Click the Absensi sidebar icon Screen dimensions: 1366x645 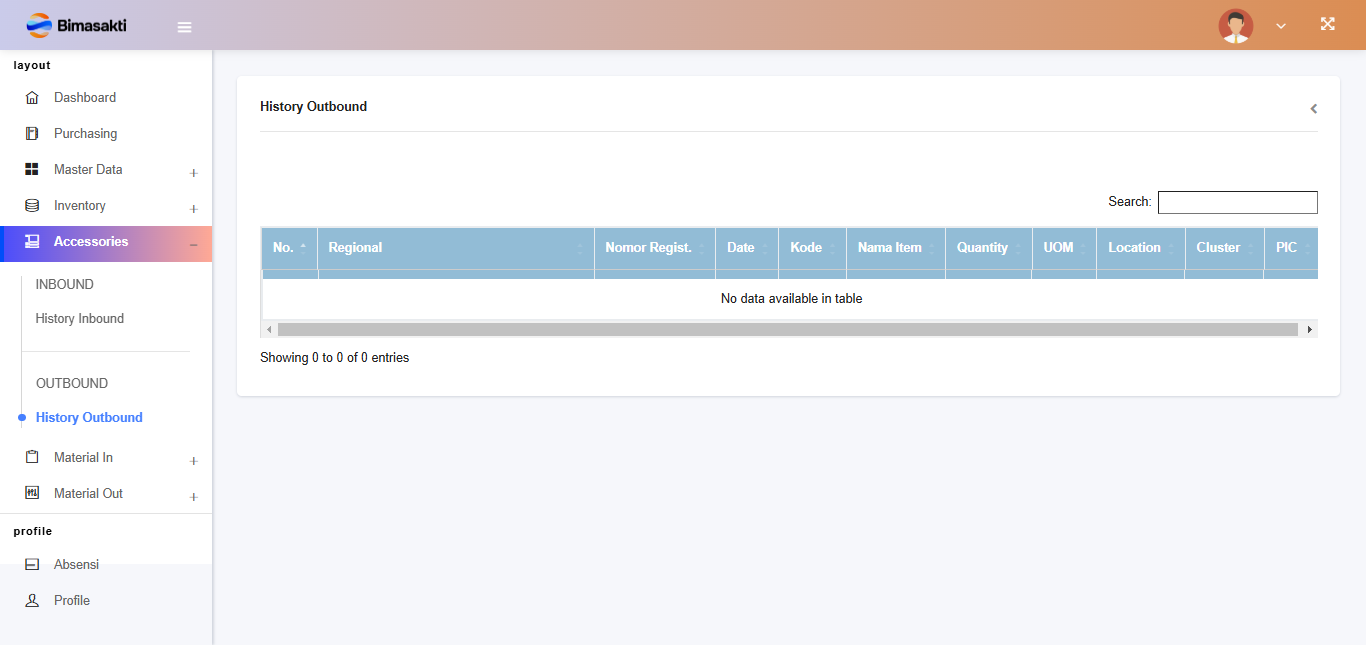(32, 565)
